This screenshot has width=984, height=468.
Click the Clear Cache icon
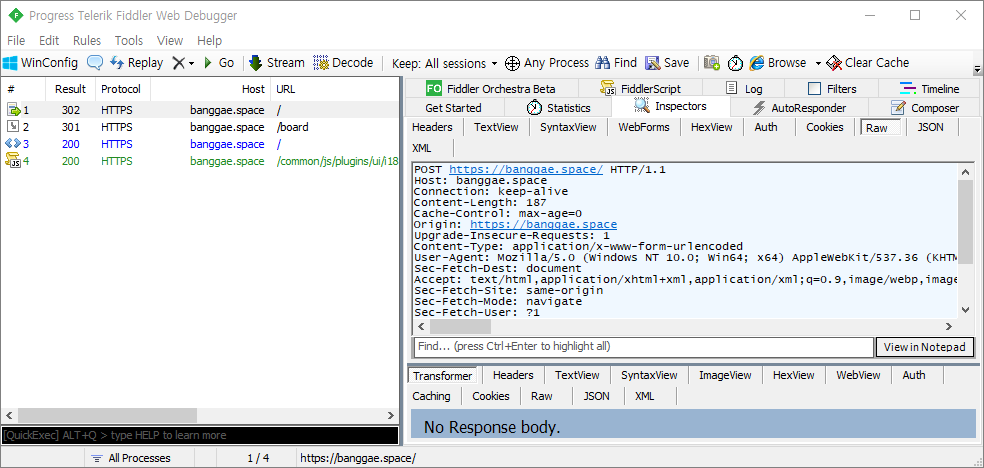[x=834, y=63]
